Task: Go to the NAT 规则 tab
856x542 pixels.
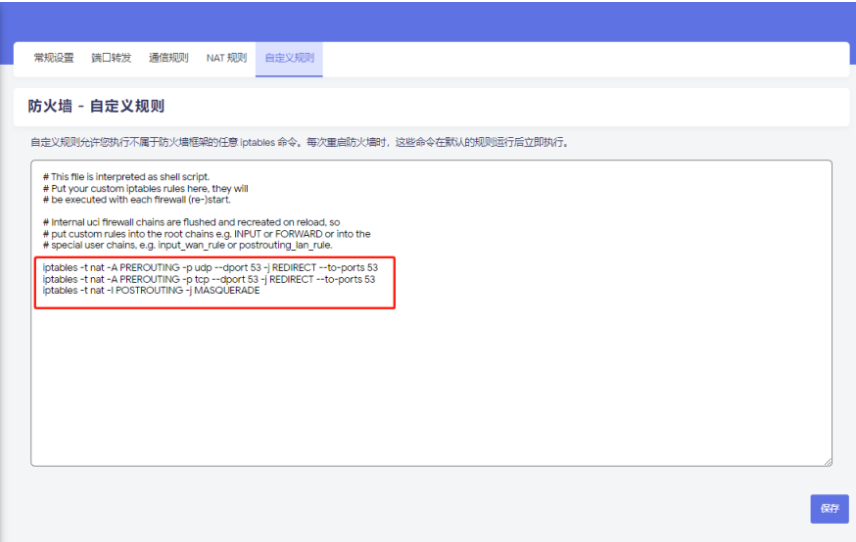Action: pyautogui.click(x=226, y=58)
